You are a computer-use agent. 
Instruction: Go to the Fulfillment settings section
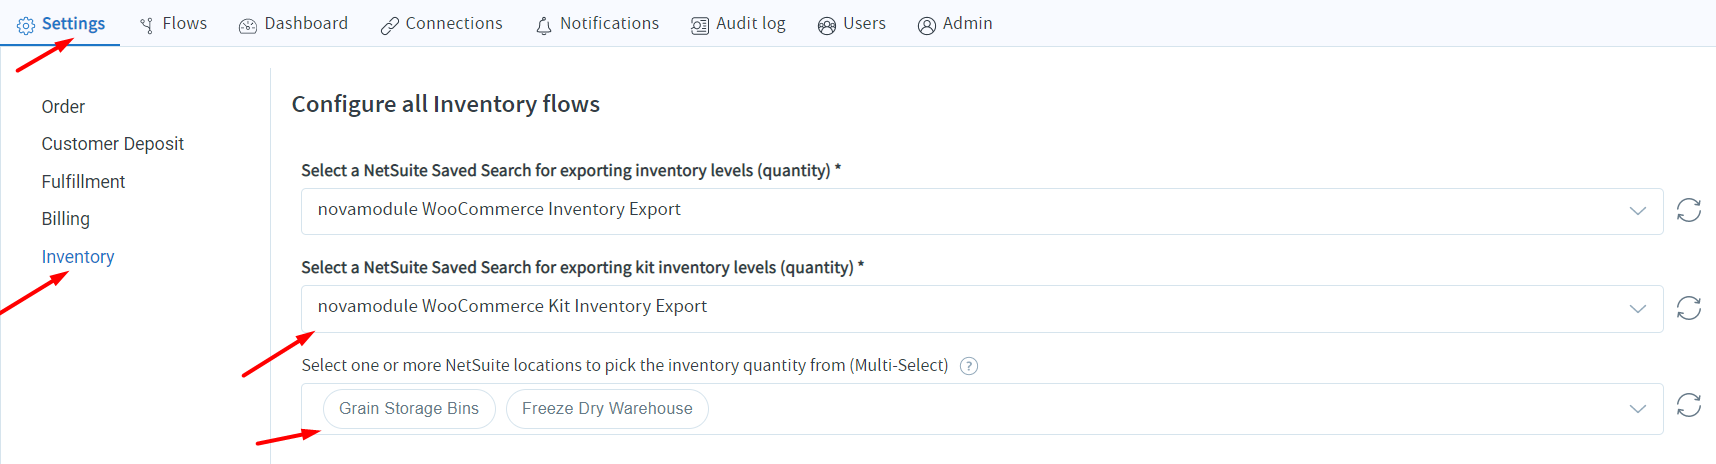pos(83,182)
